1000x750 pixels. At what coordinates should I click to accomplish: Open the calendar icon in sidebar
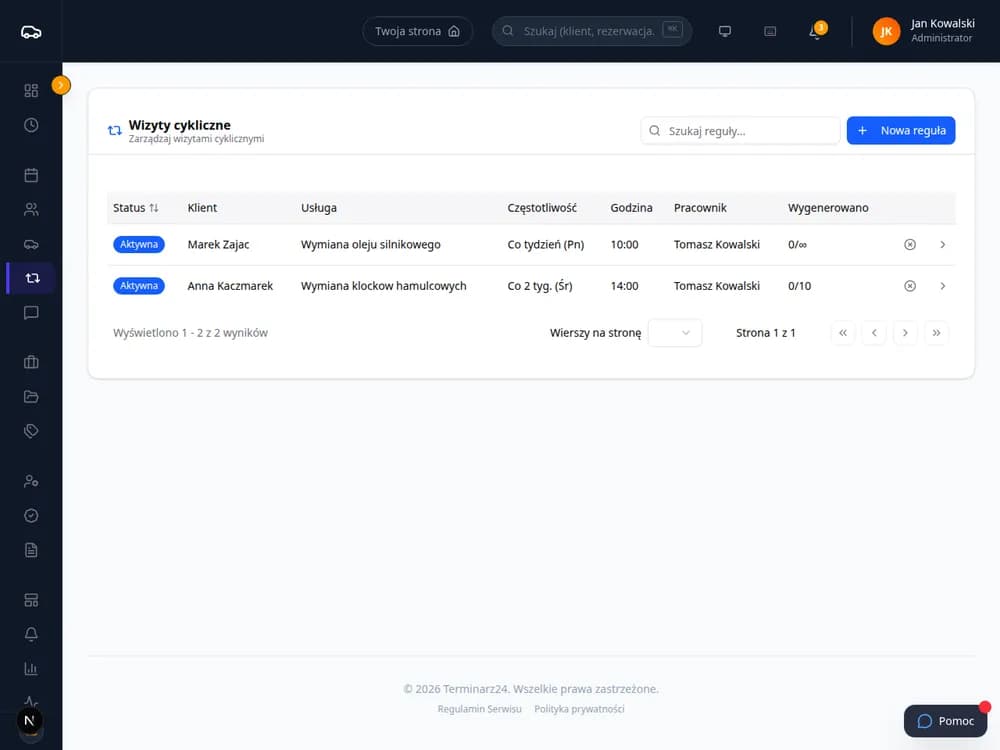(31, 175)
